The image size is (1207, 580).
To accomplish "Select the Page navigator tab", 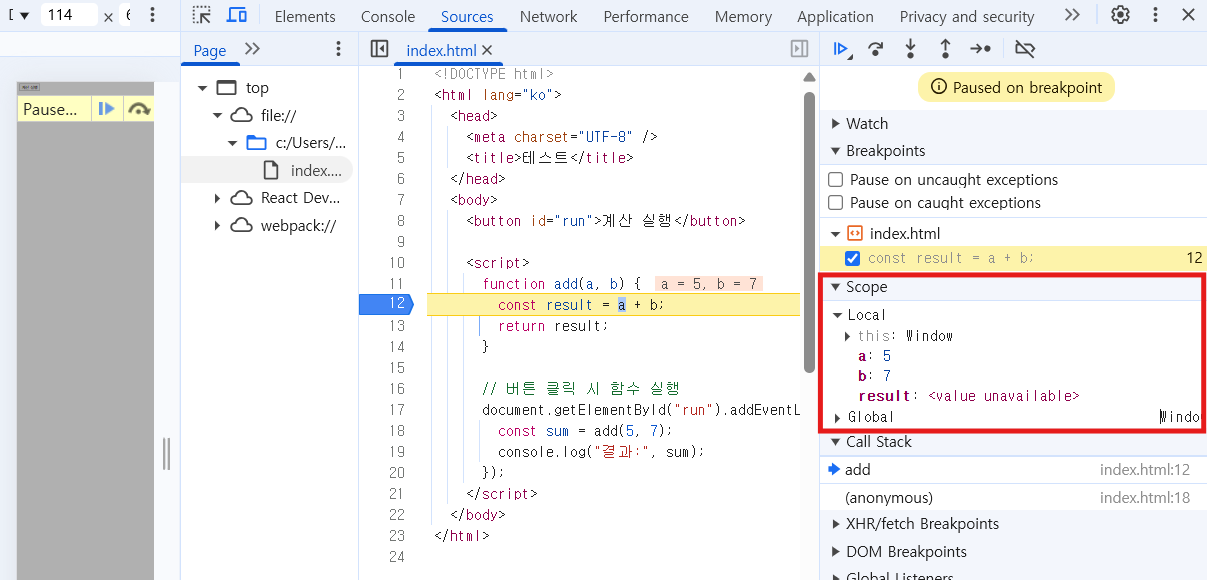I will click(210, 50).
